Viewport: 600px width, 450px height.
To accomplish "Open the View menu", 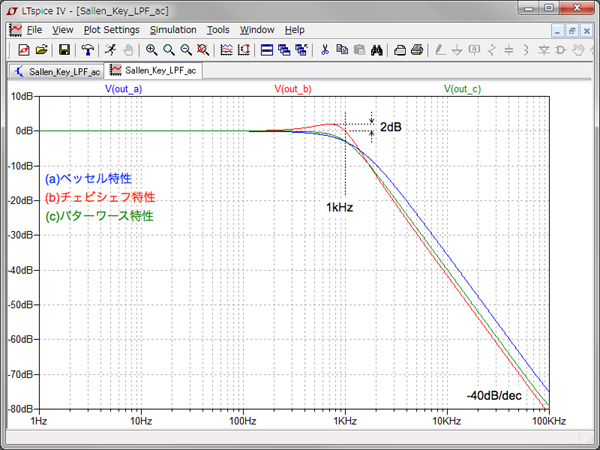I will point(63,30).
